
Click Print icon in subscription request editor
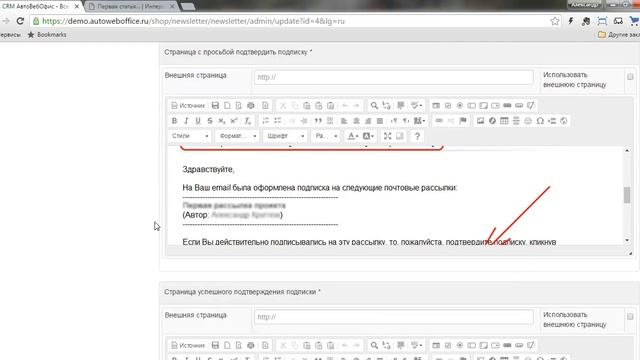click(x=251, y=106)
